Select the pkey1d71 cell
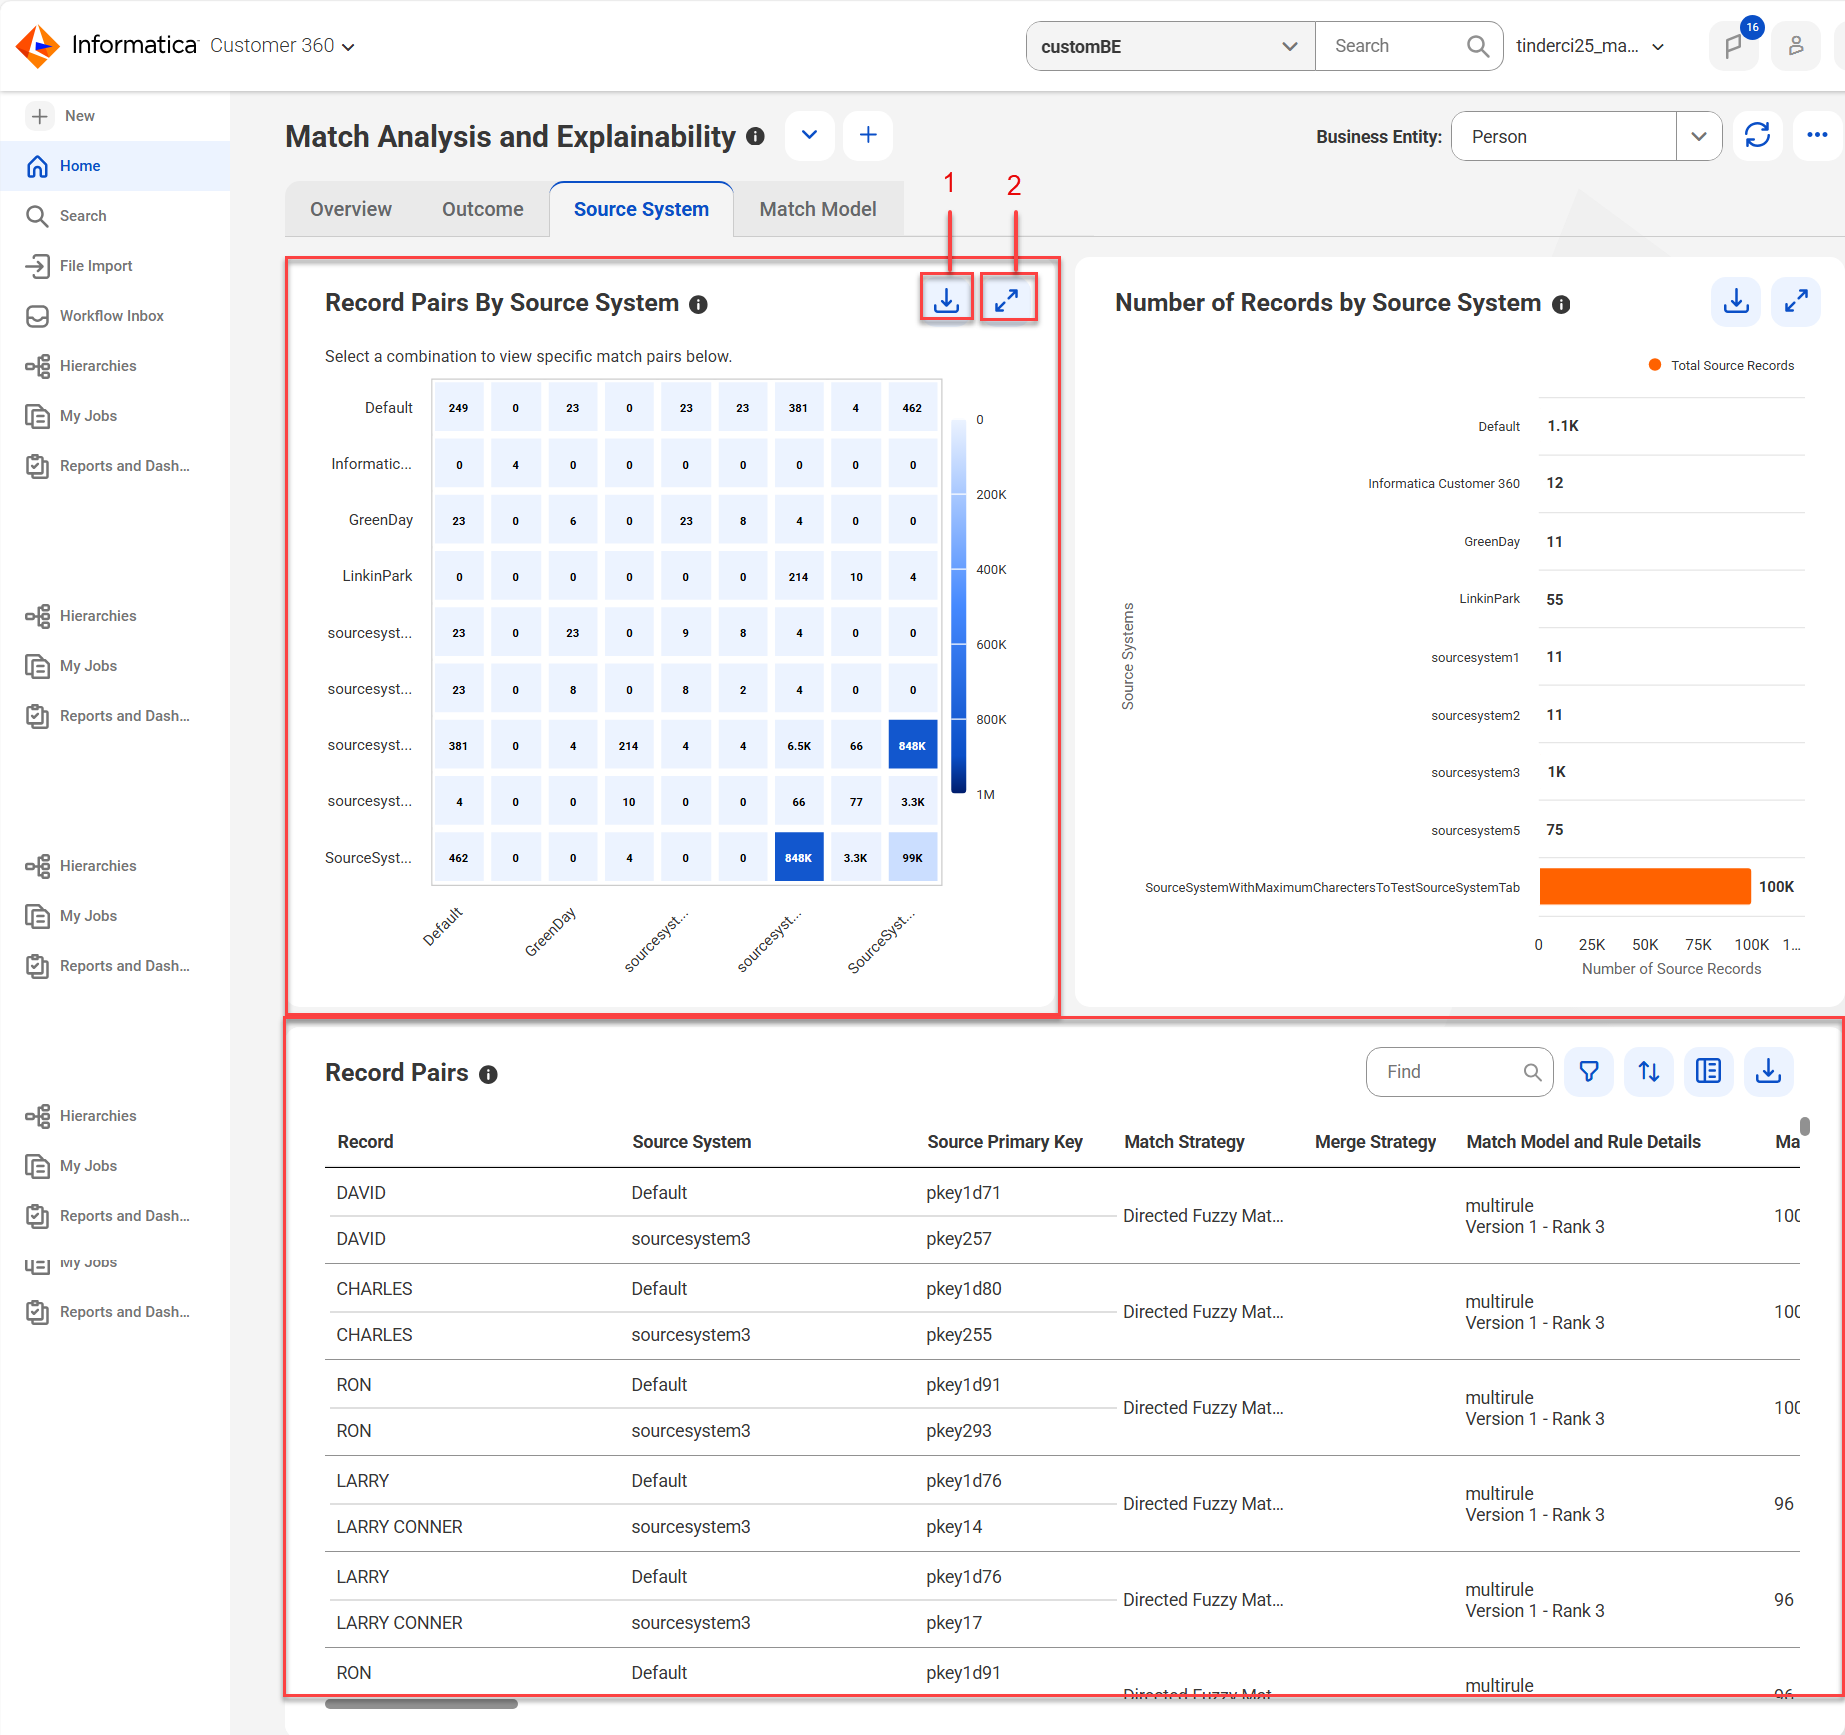Image resolution: width=1845 pixels, height=1735 pixels. click(963, 1192)
